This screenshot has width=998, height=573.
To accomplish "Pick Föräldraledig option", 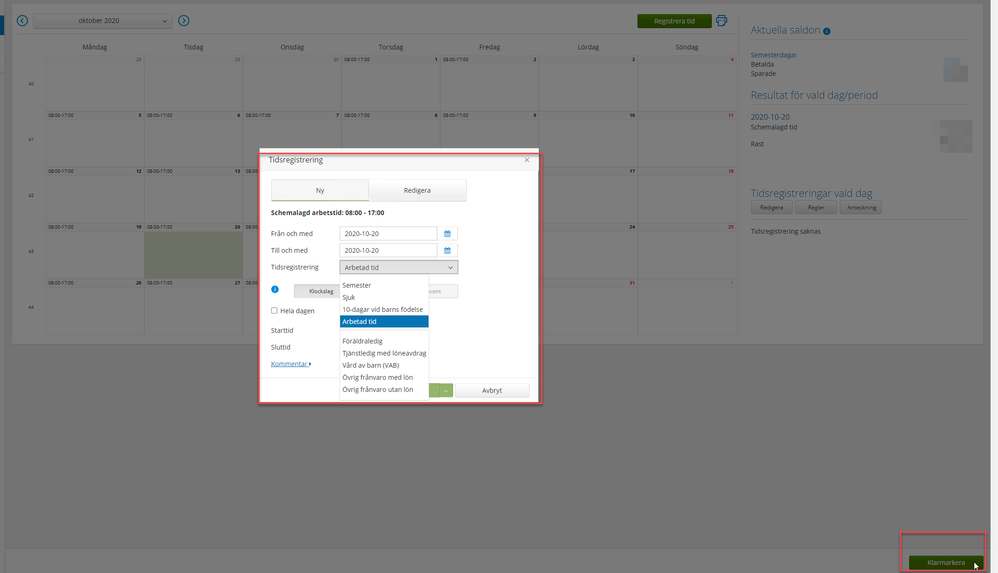I will coord(384,341).
